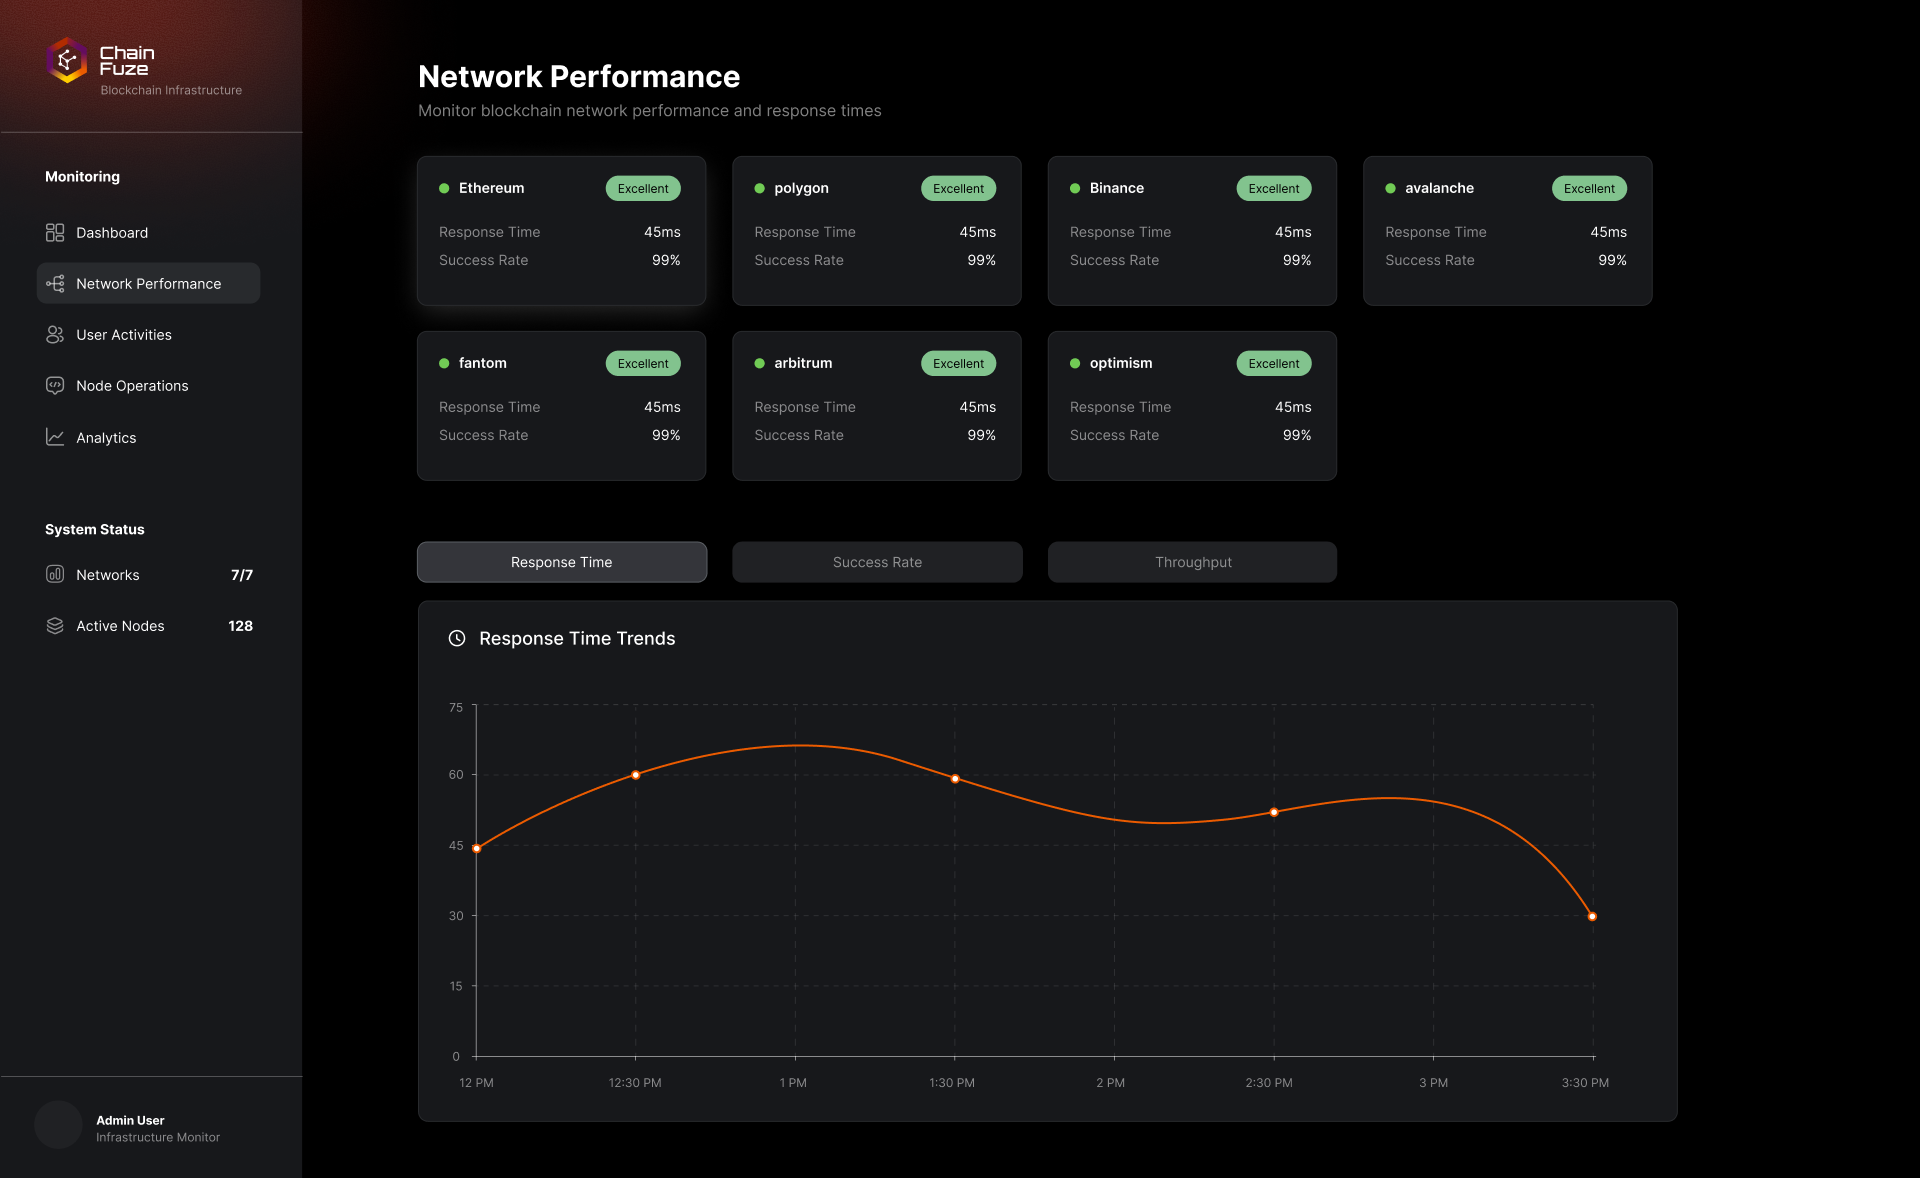1920x1178 pixels.
Task: Click the ChainFuze hexagon logo icon
Action: coord(67,61)
